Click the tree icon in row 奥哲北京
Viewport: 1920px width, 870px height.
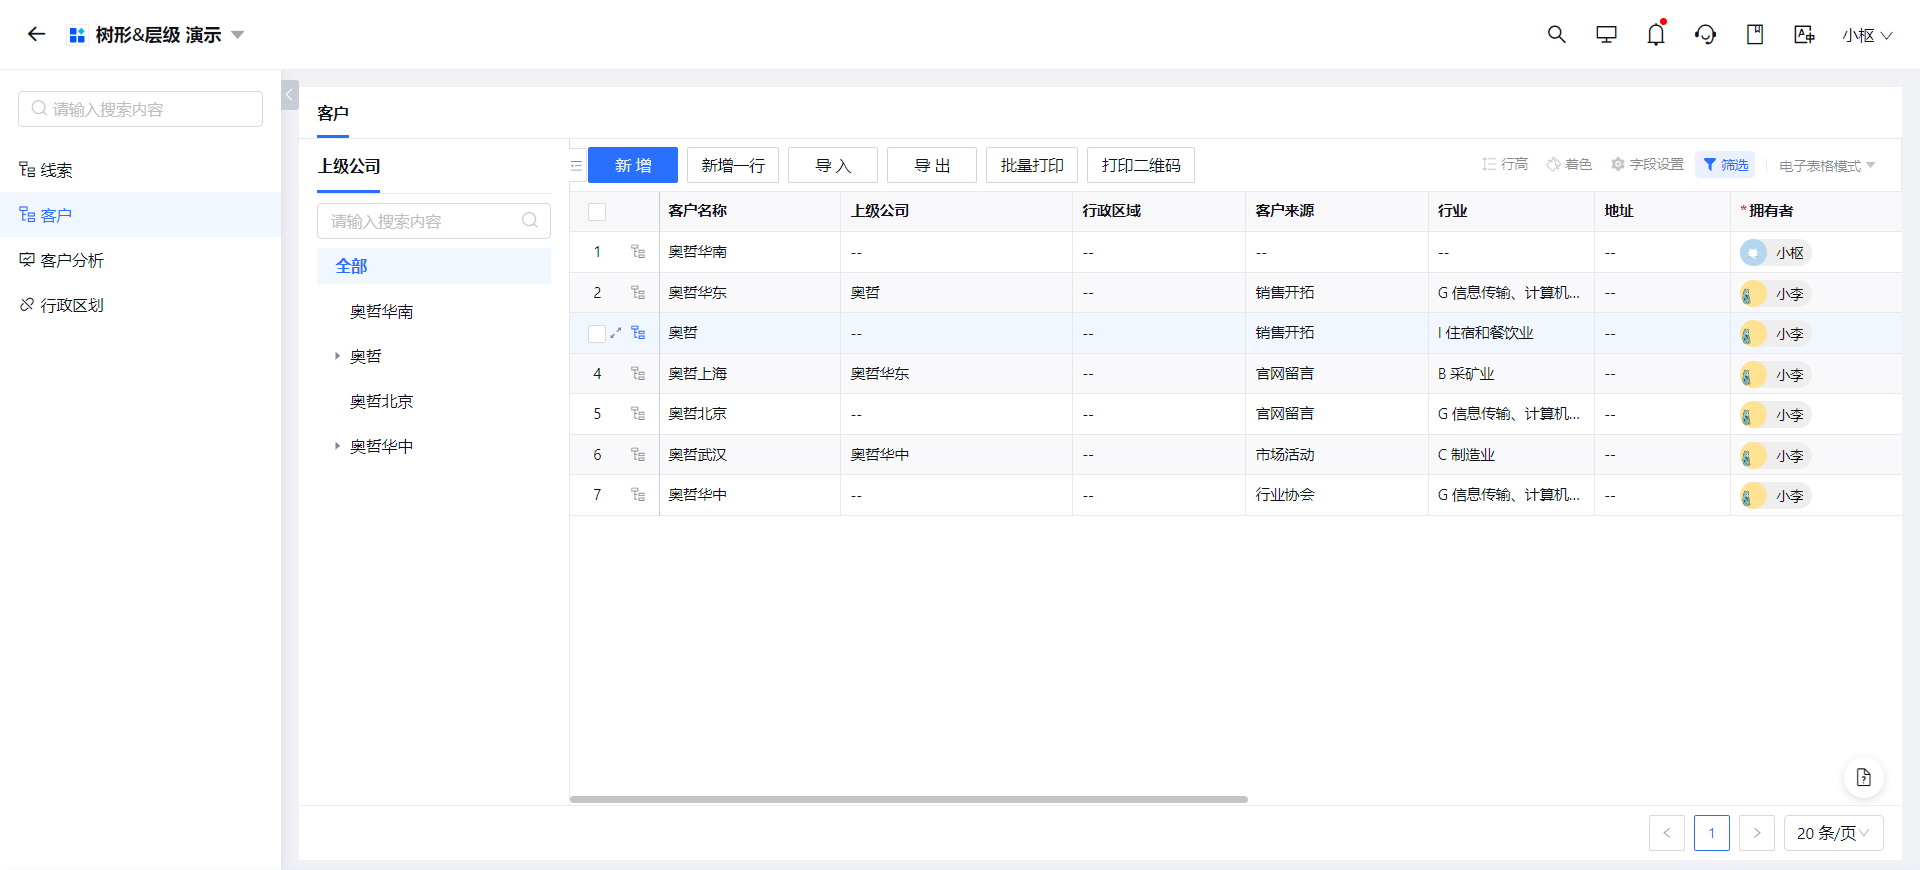(x=638, y=414)
